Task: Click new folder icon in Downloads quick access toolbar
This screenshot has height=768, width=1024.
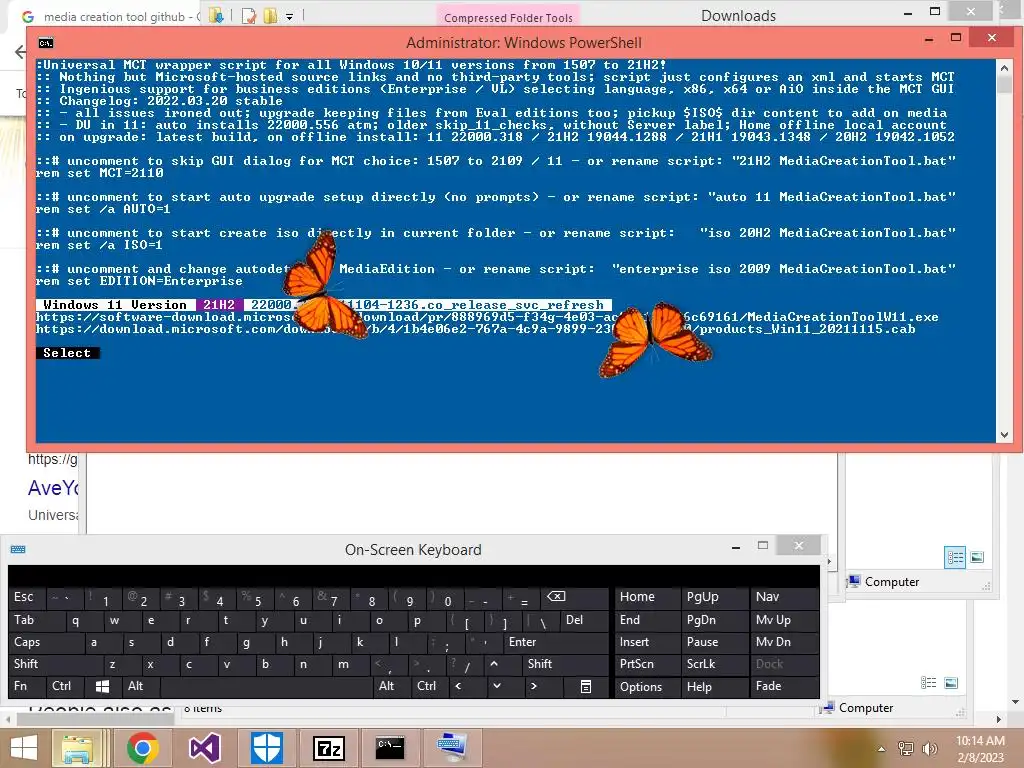Action: click(x=270, y=16)
